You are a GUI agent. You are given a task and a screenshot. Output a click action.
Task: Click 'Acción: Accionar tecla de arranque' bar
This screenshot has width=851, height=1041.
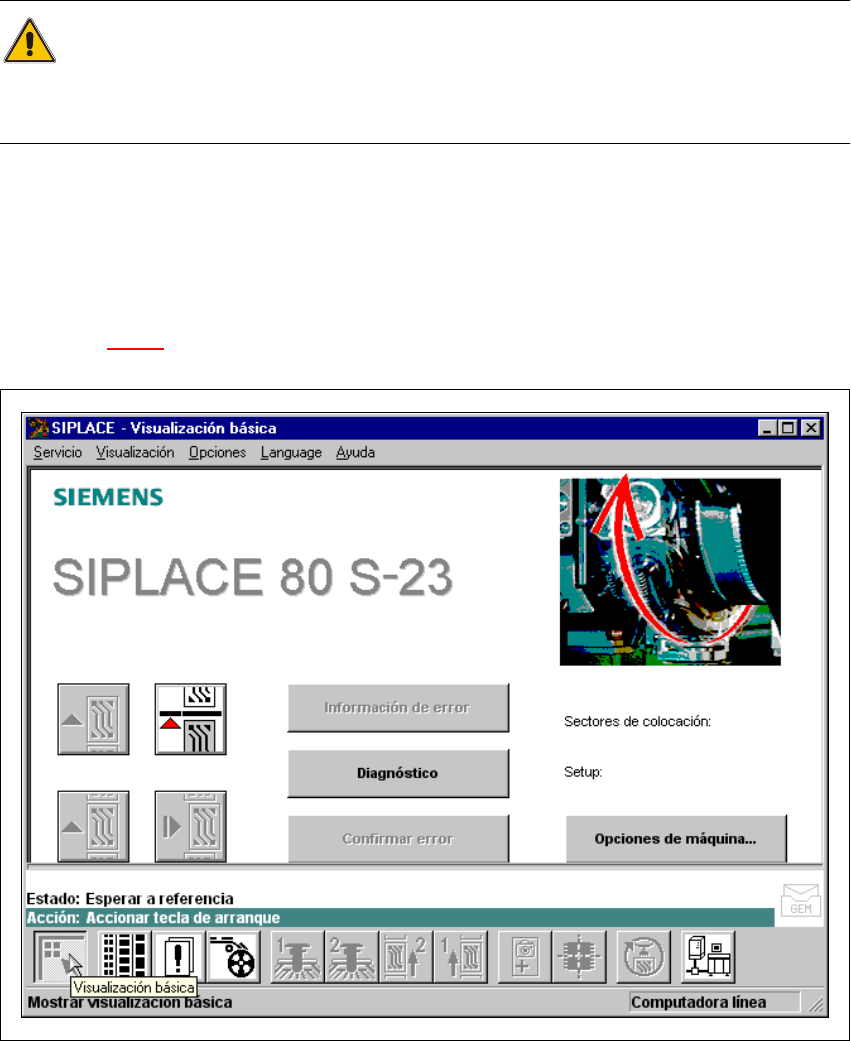pos(400,918)
